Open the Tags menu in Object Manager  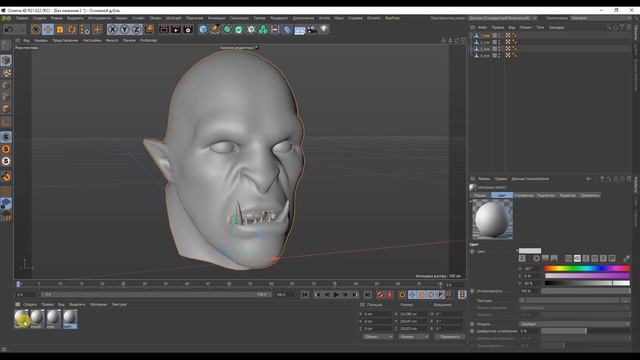(540, 27)
